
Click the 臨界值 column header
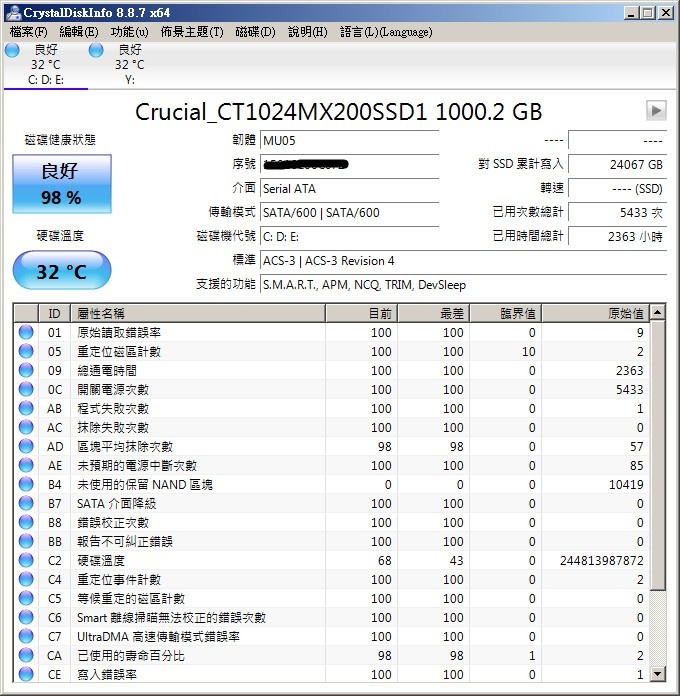click(506, 313)
